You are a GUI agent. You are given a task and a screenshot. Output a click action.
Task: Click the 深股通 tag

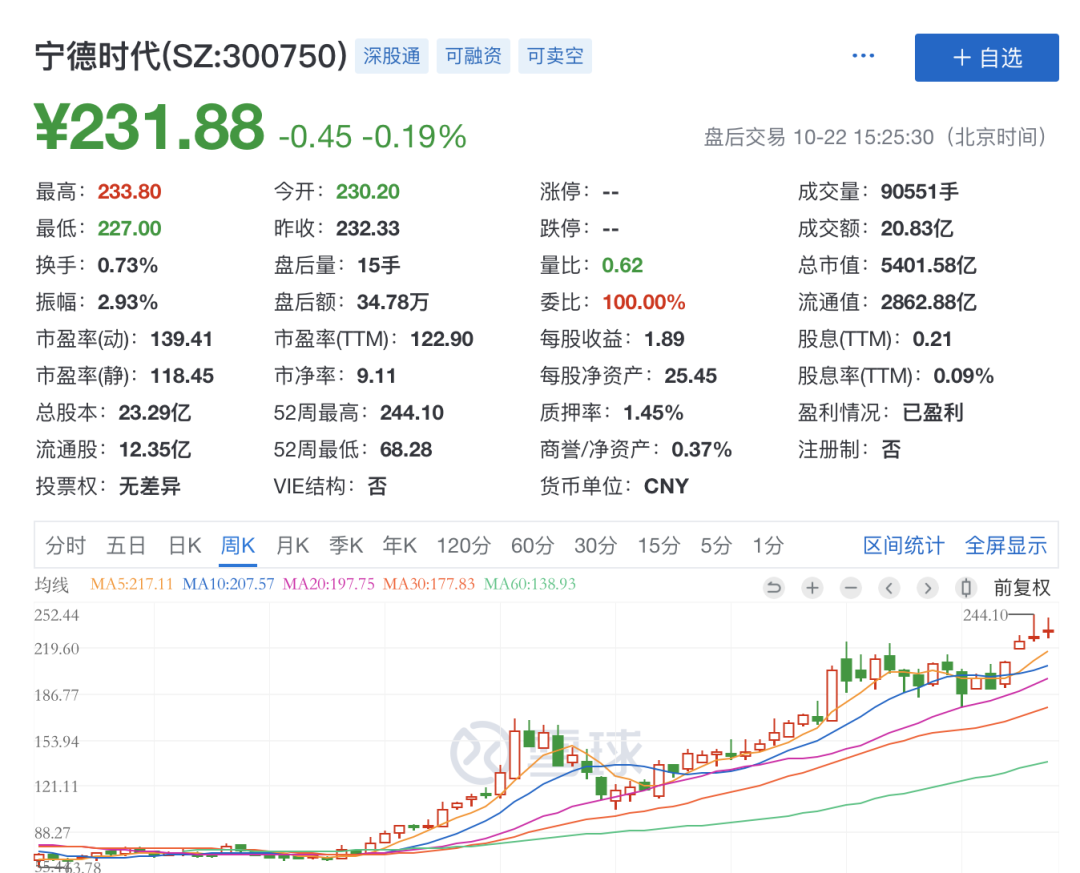point(392,56)
